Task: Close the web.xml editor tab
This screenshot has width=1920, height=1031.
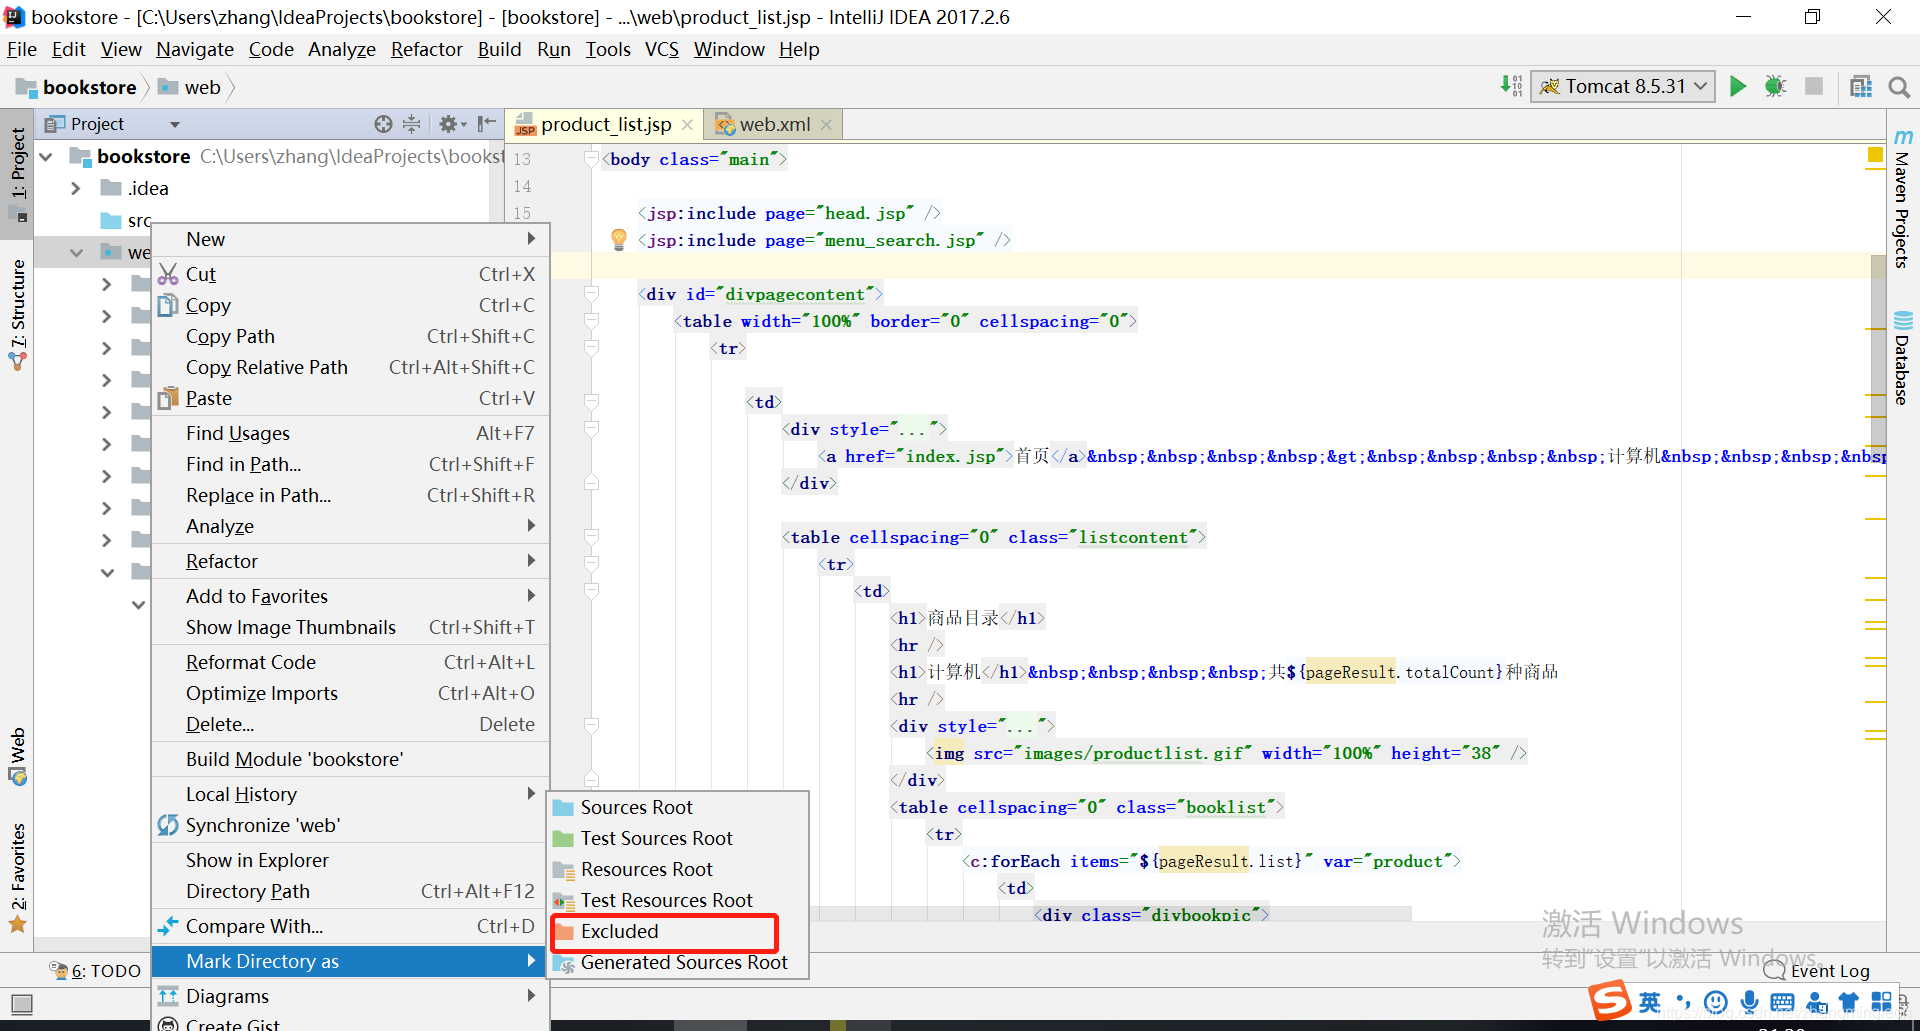Action: click(826, 125)
